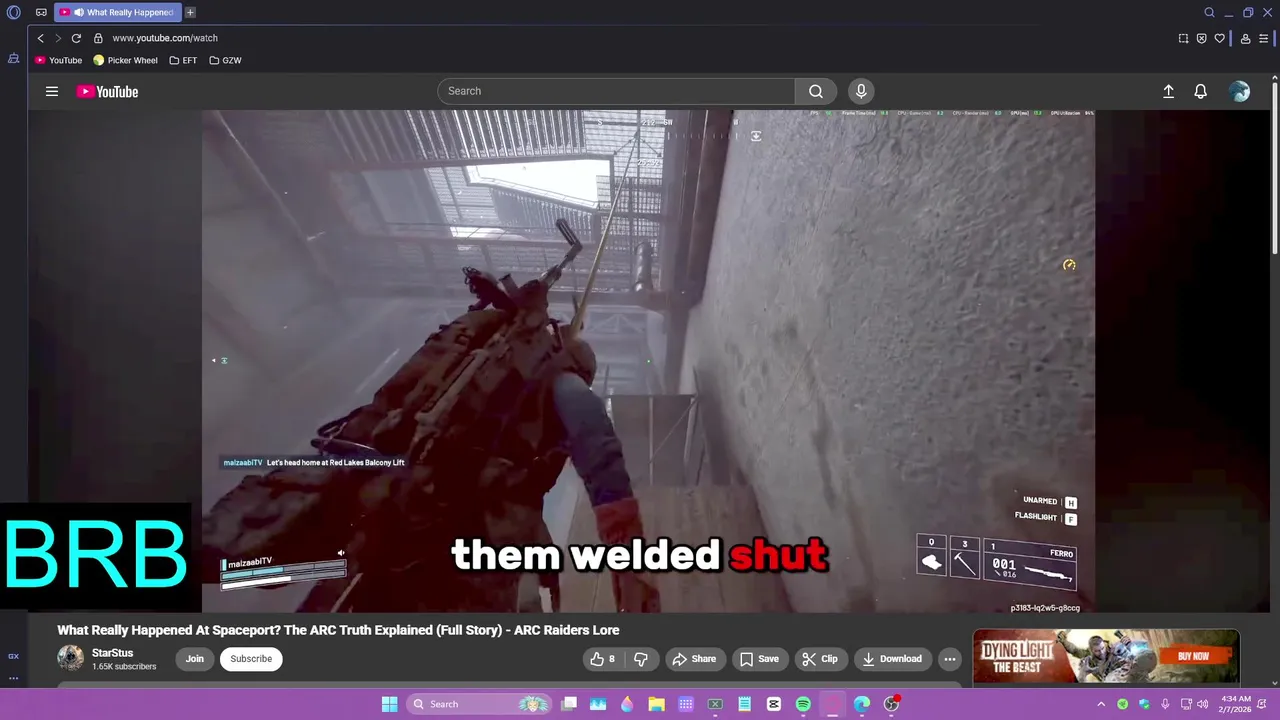
Task: Open the StarStus channel name link
Action: click(112, 653)
